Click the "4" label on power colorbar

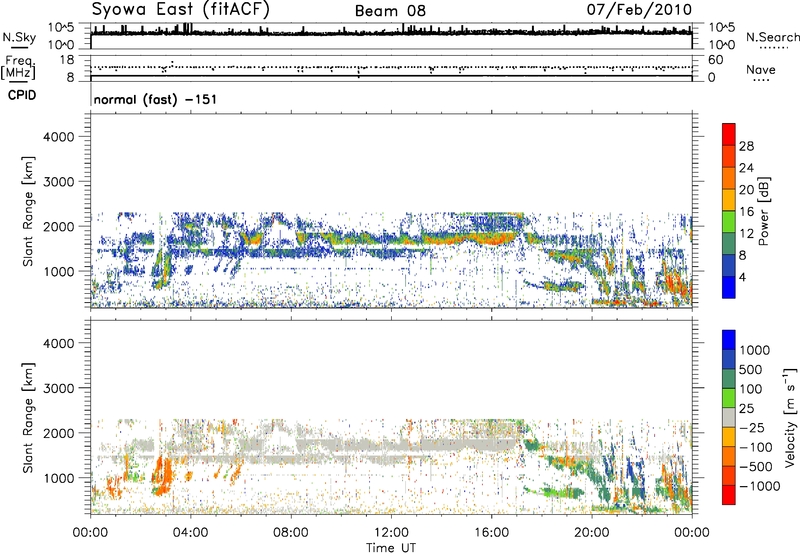[x=742, y=277]
